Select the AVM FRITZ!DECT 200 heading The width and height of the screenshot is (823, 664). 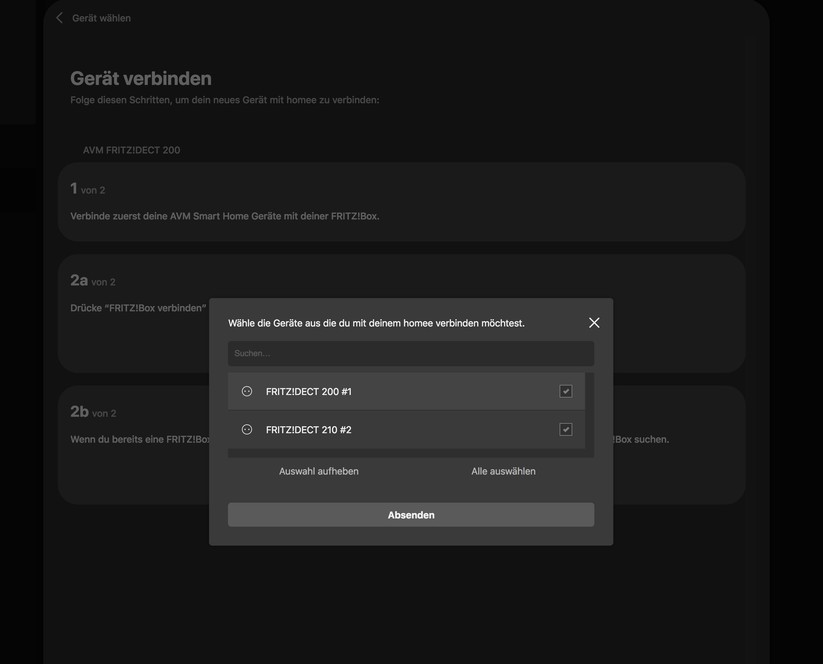(x=132, y=149)
